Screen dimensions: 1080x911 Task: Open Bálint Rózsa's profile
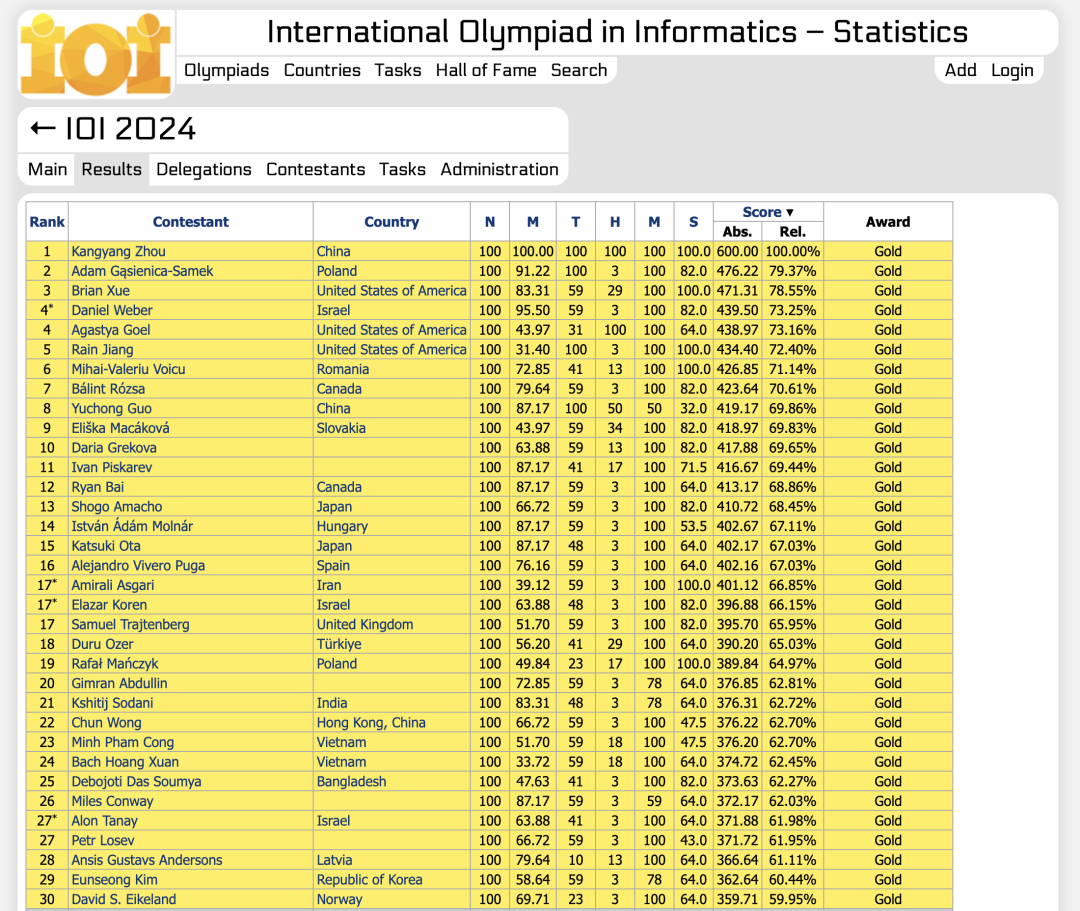coord(108,389)
